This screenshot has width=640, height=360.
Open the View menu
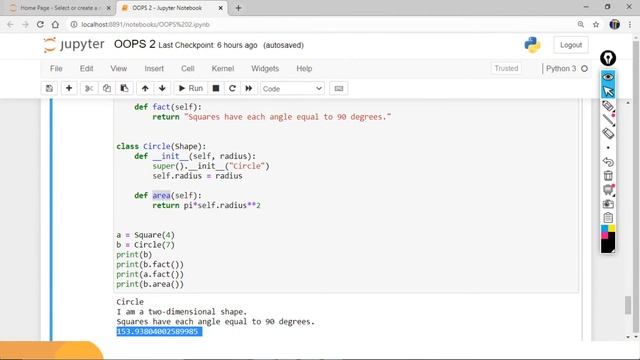click(x=118, y=69)
